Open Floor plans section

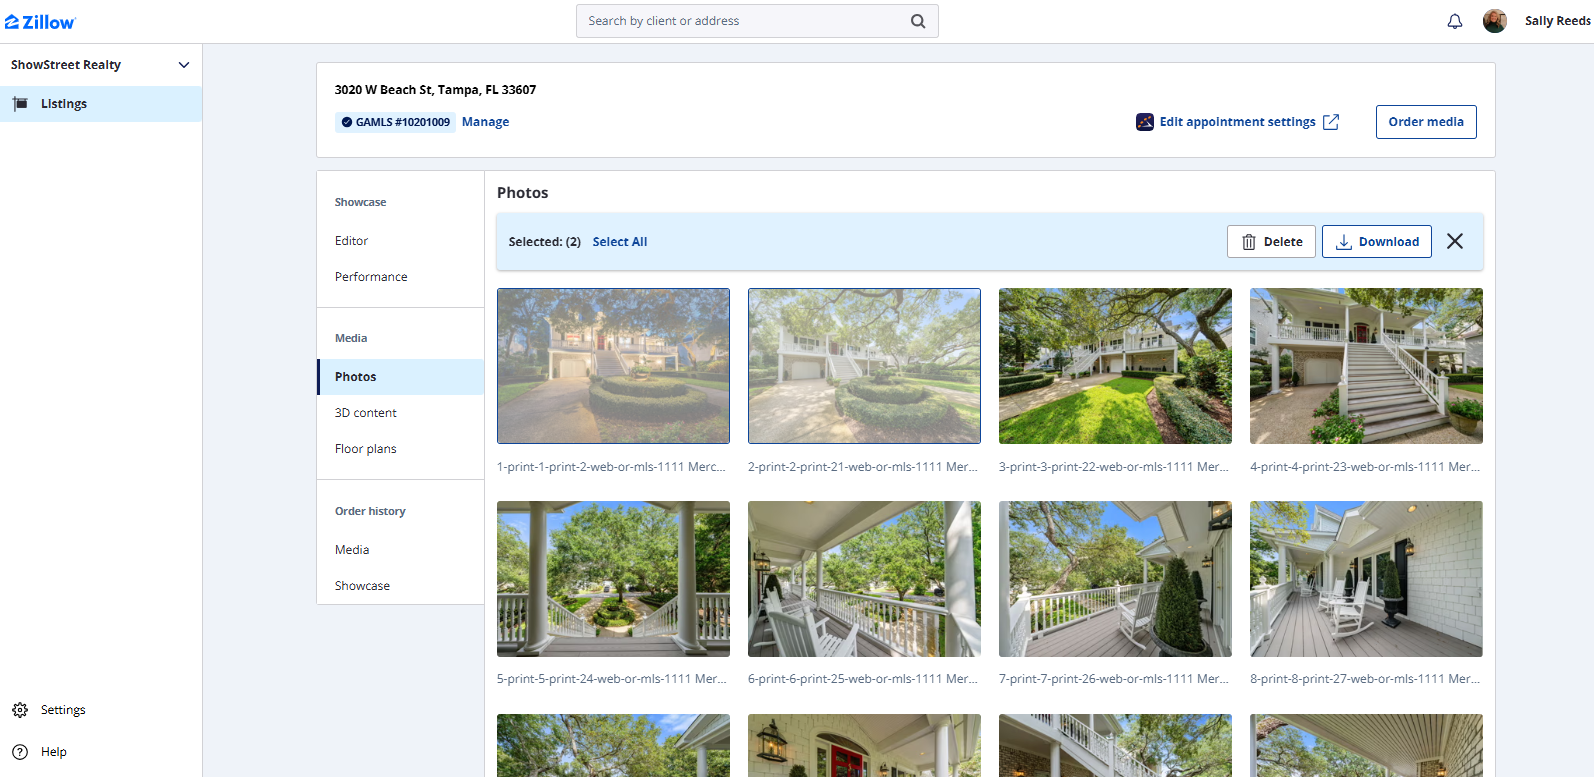366,449
